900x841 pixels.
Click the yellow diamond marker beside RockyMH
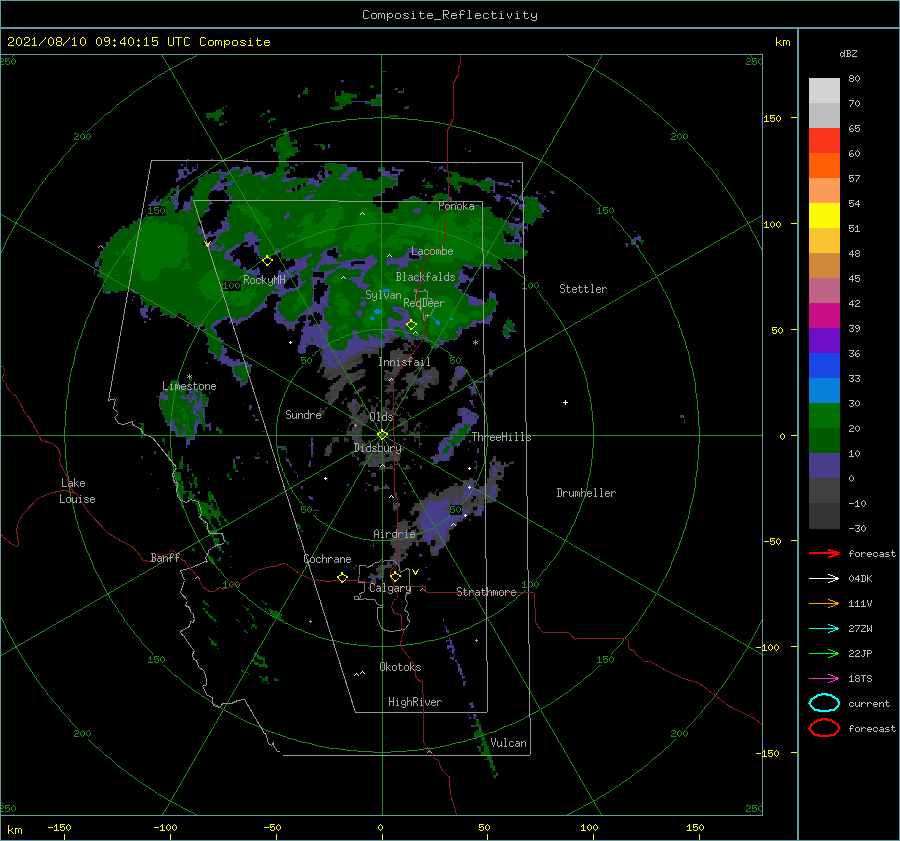(x=267, y=261)
